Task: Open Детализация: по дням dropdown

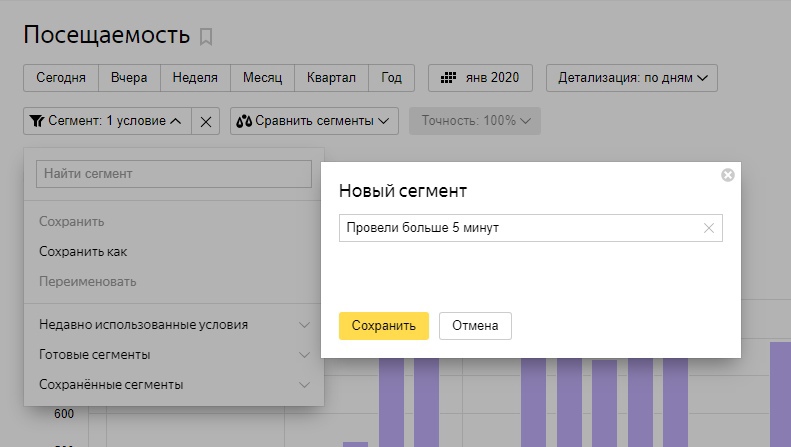Action: (x=632, y=78)
